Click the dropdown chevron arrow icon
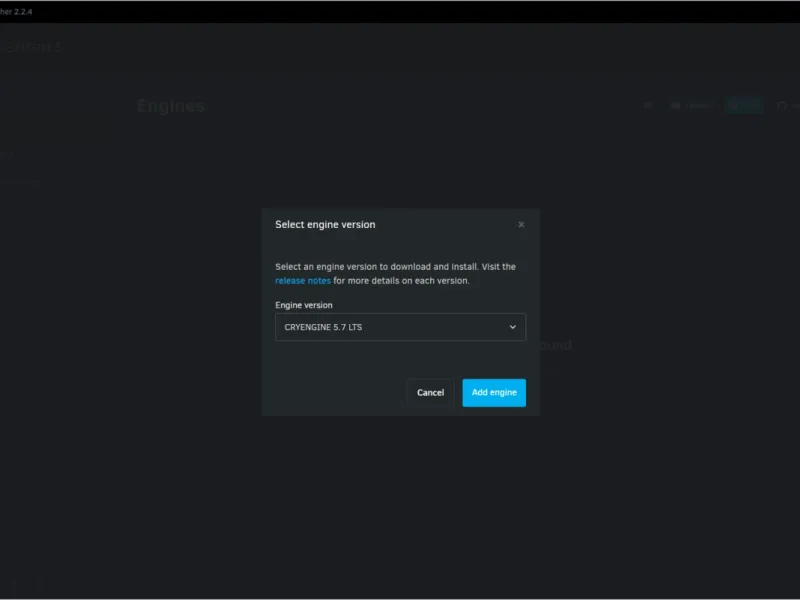This screenshot has height=600, width=800. (x=513, y=327)
